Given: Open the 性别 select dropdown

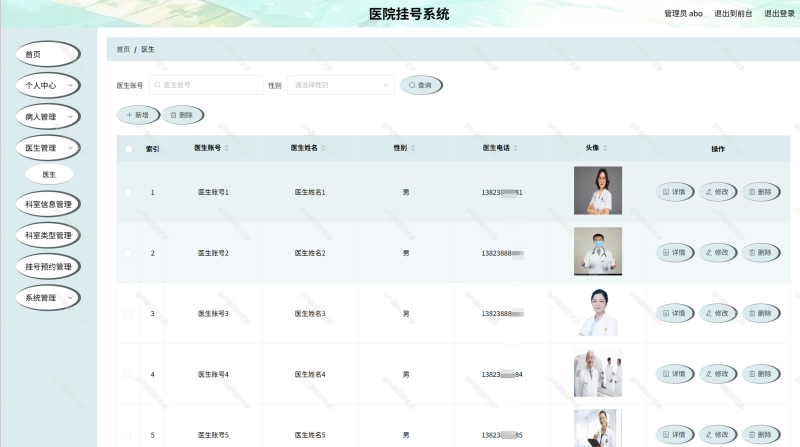Looking at the screenshot, I should [341, 85].
